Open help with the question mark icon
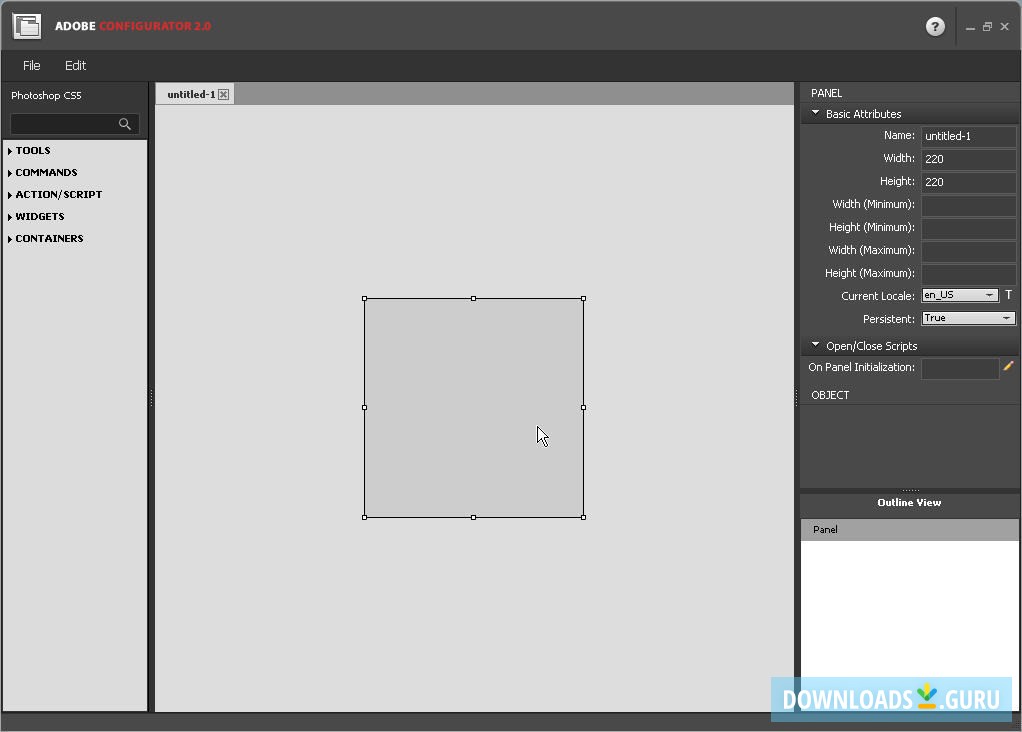This screenshot has height=732, width=1022. (935, 26)
